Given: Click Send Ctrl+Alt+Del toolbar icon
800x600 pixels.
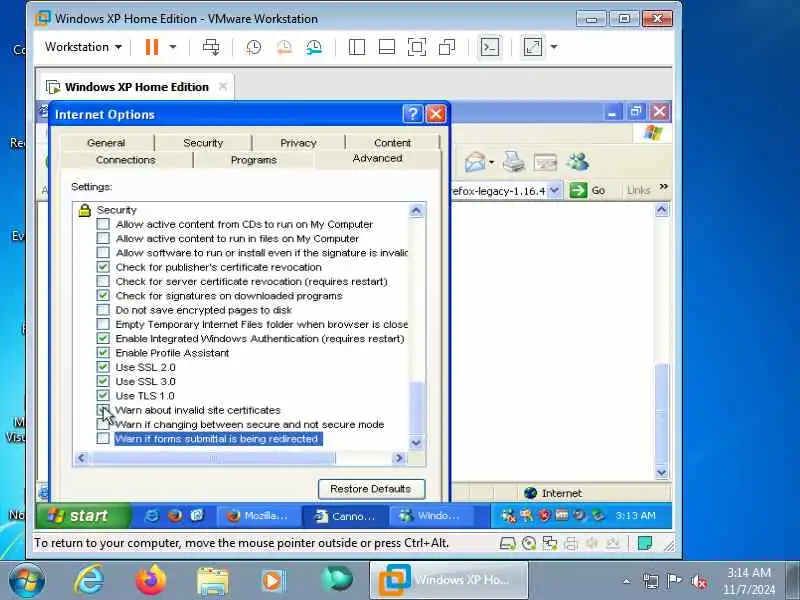Looking at the screenshot, I should 211,47.
